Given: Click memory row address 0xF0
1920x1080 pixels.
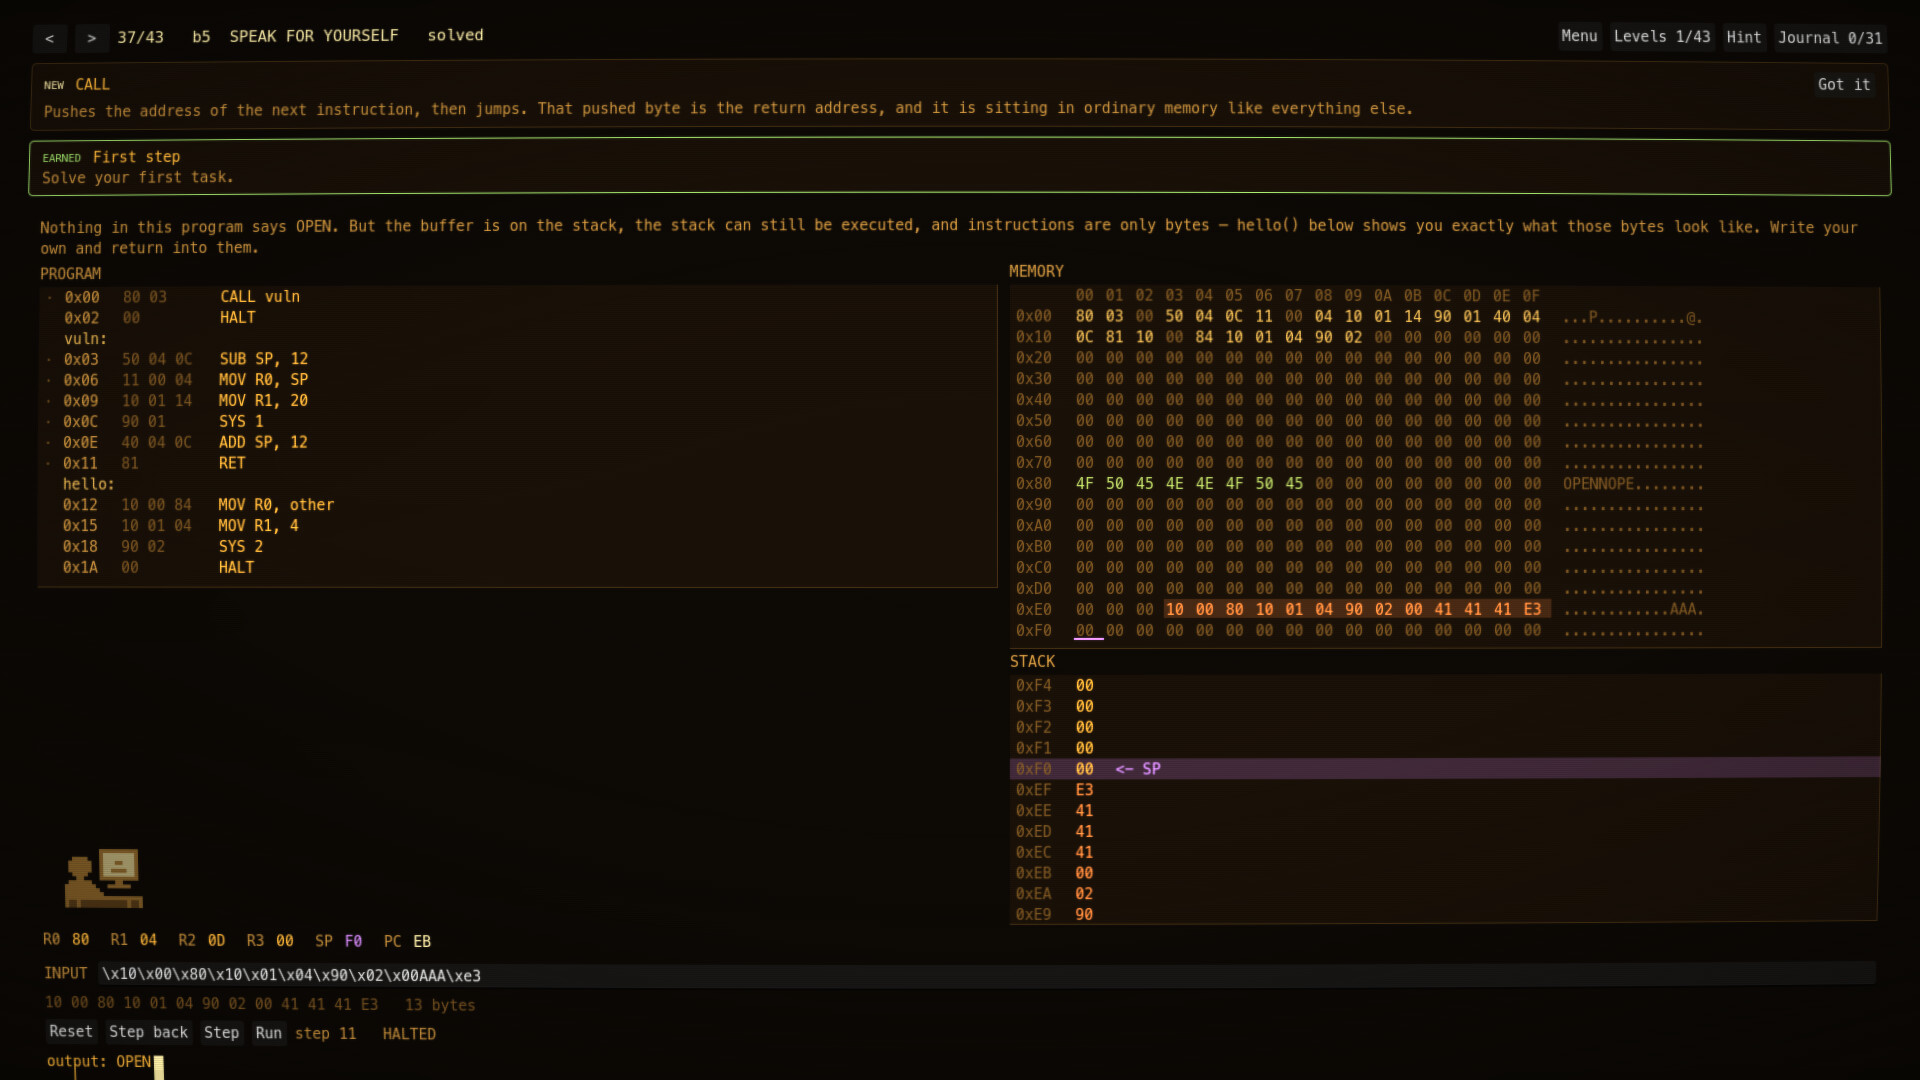Looking at the screenshot, I should coord(1033,631).
